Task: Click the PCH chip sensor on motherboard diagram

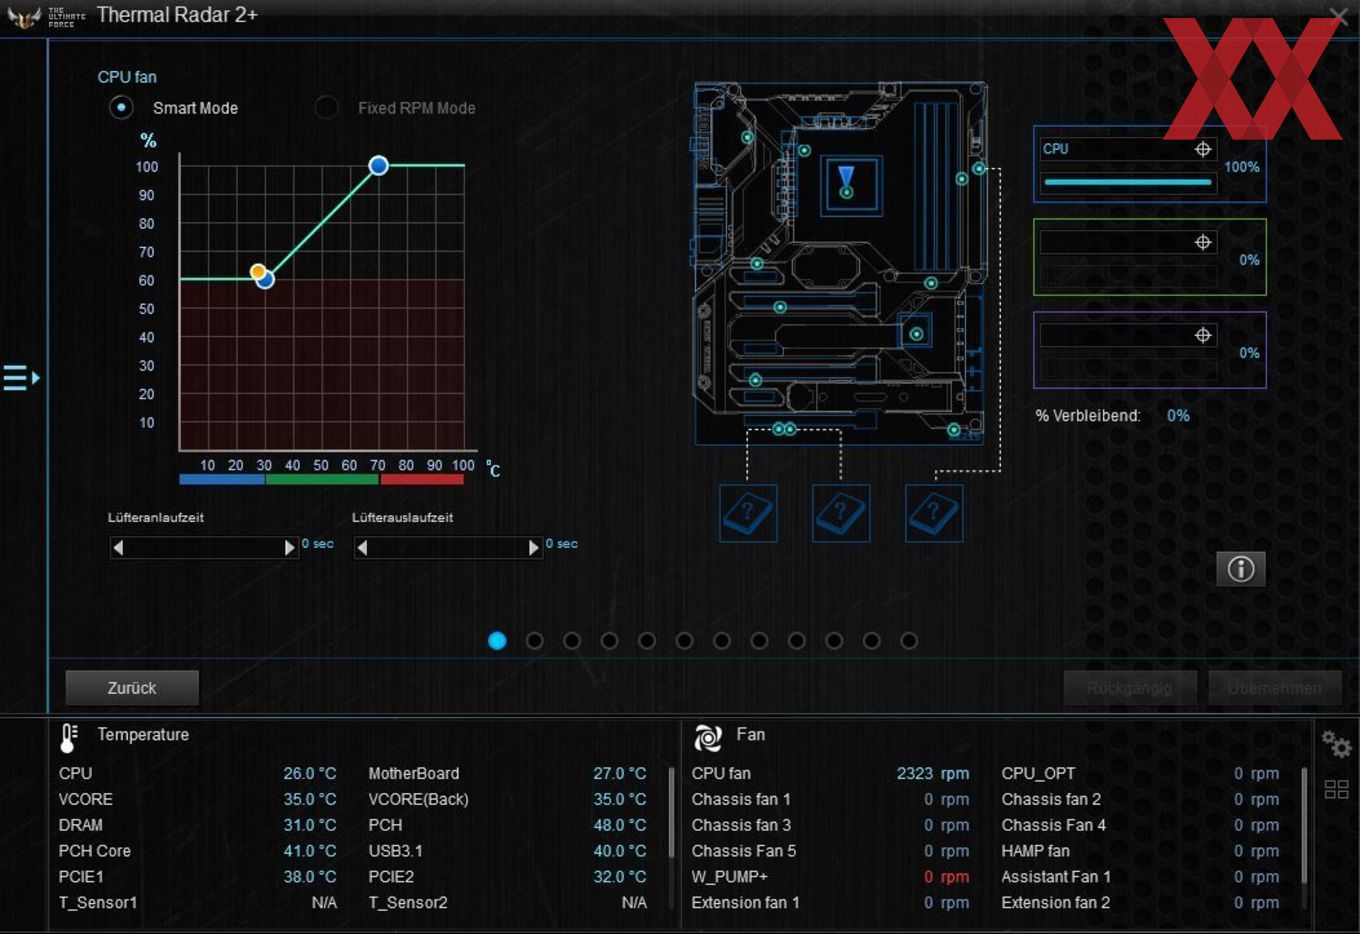Action: [x=916, y=333]
